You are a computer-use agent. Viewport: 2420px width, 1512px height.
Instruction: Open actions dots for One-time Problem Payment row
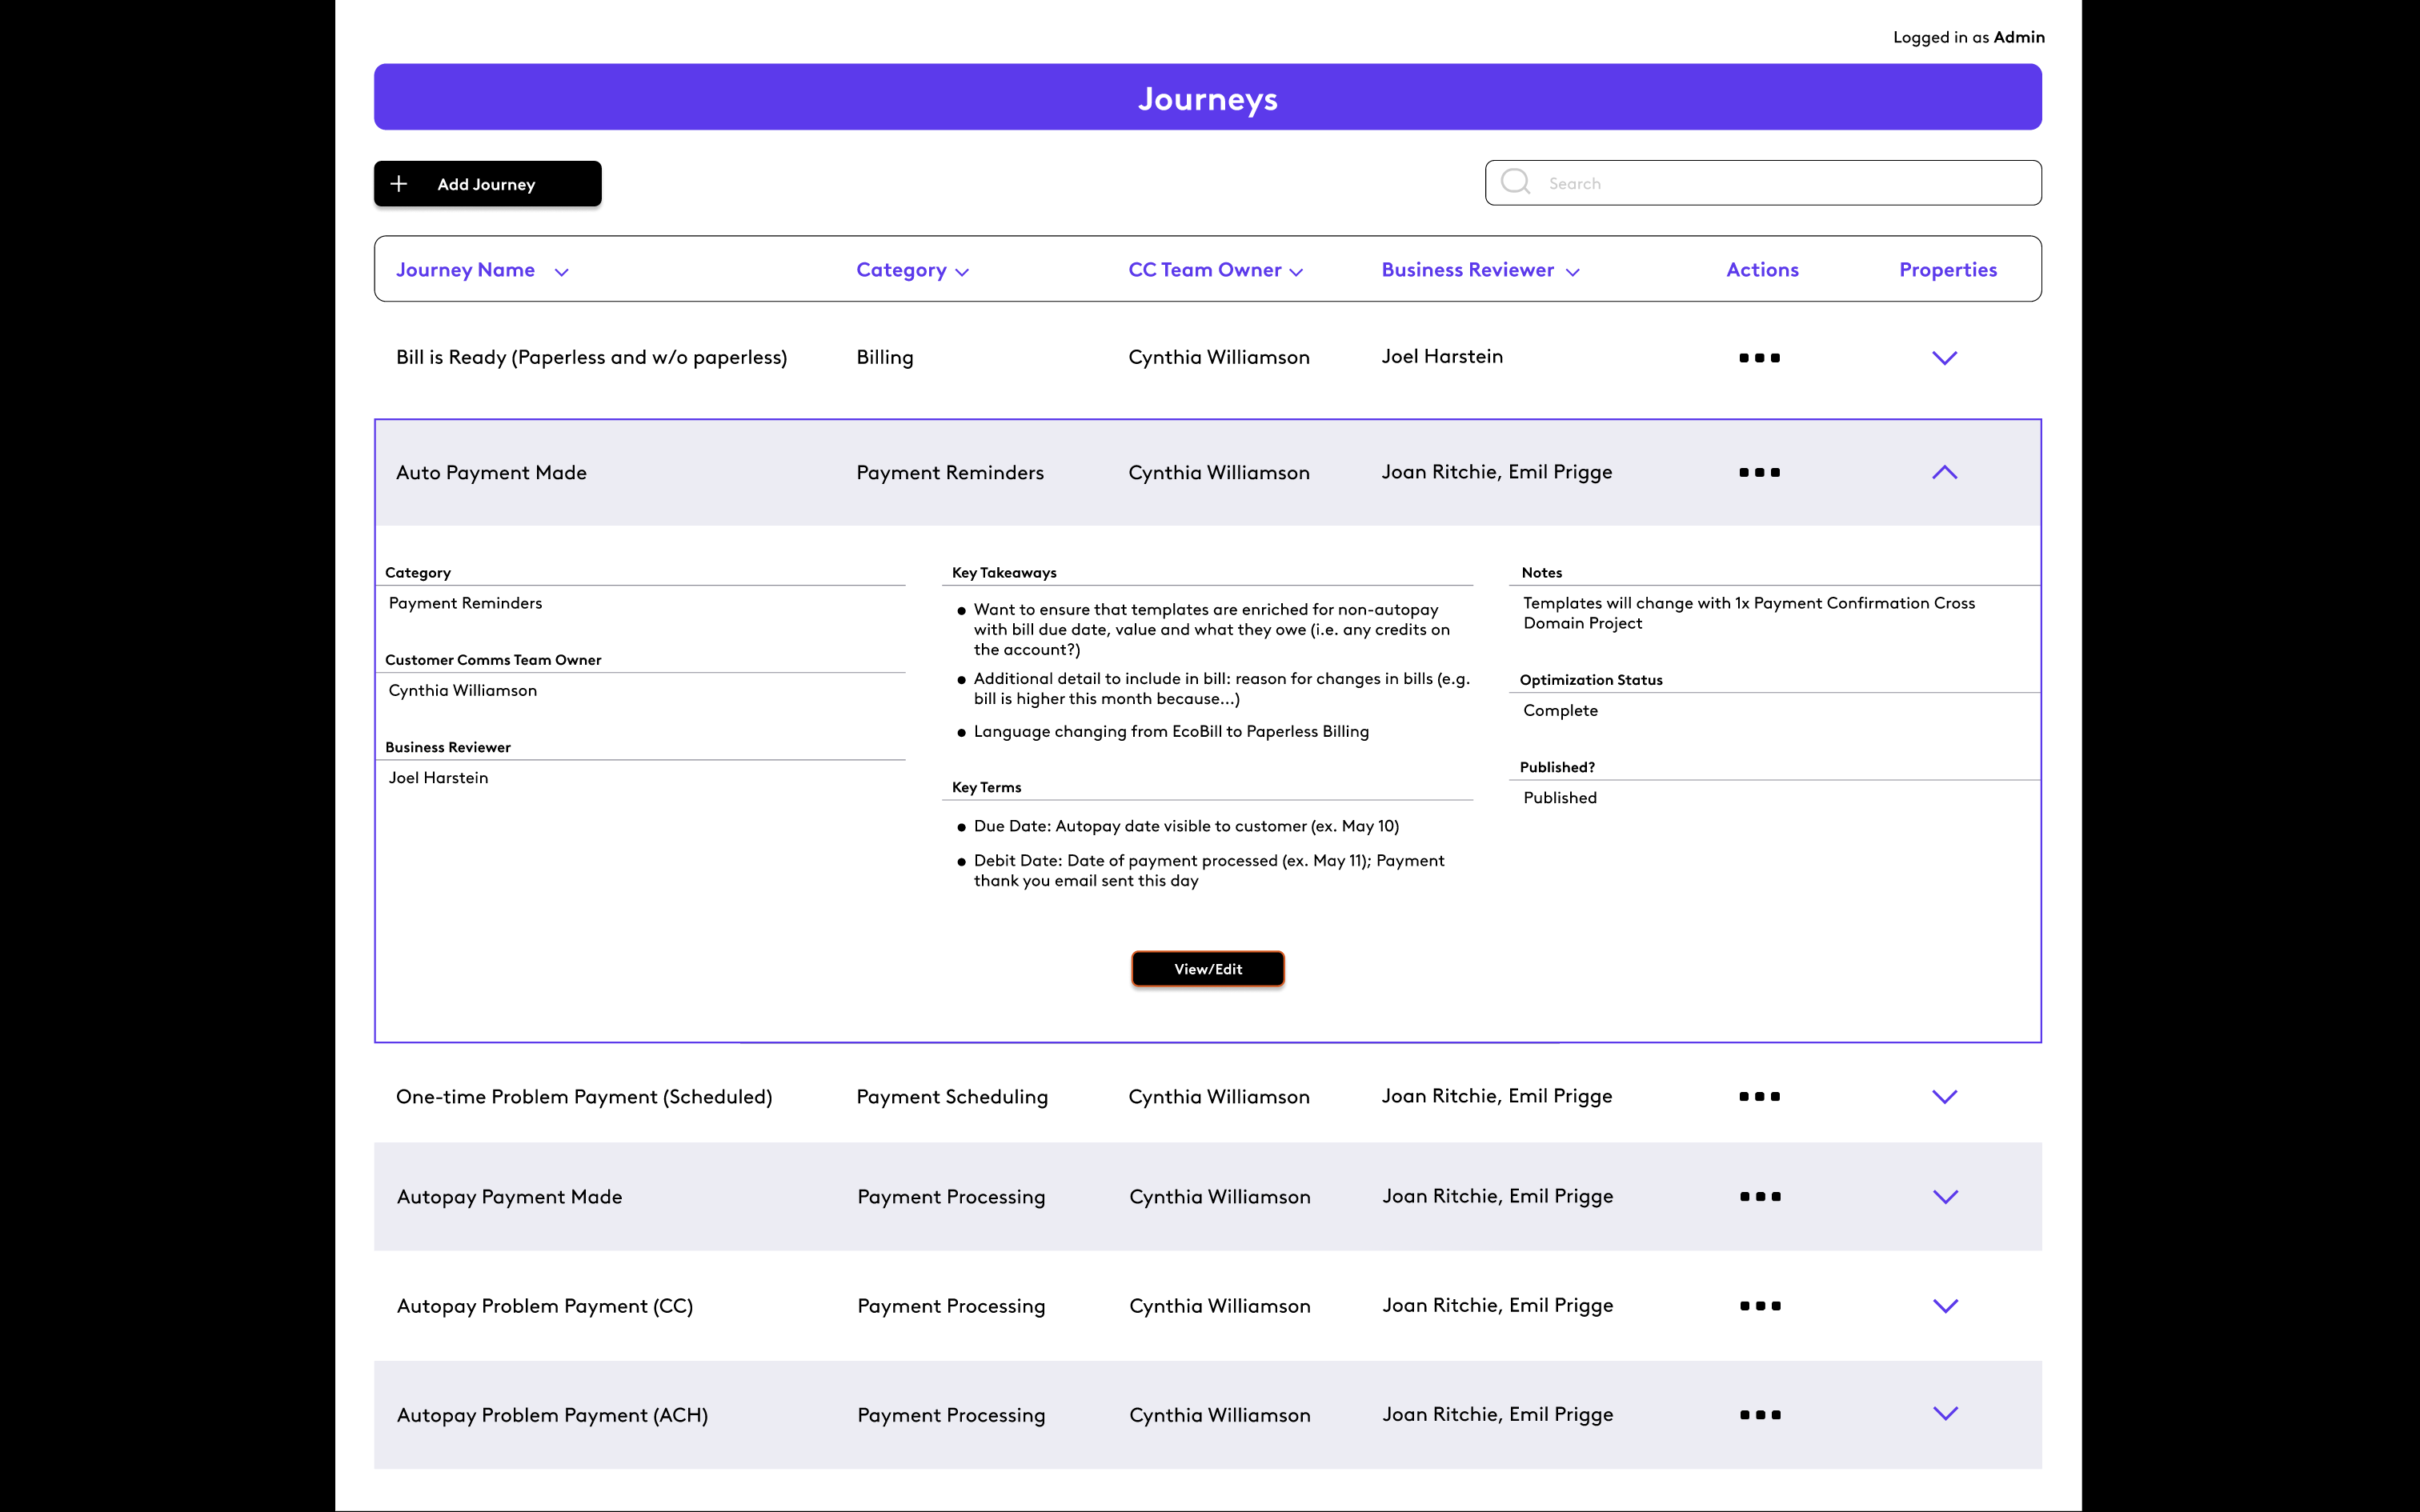point(1759,1097)
